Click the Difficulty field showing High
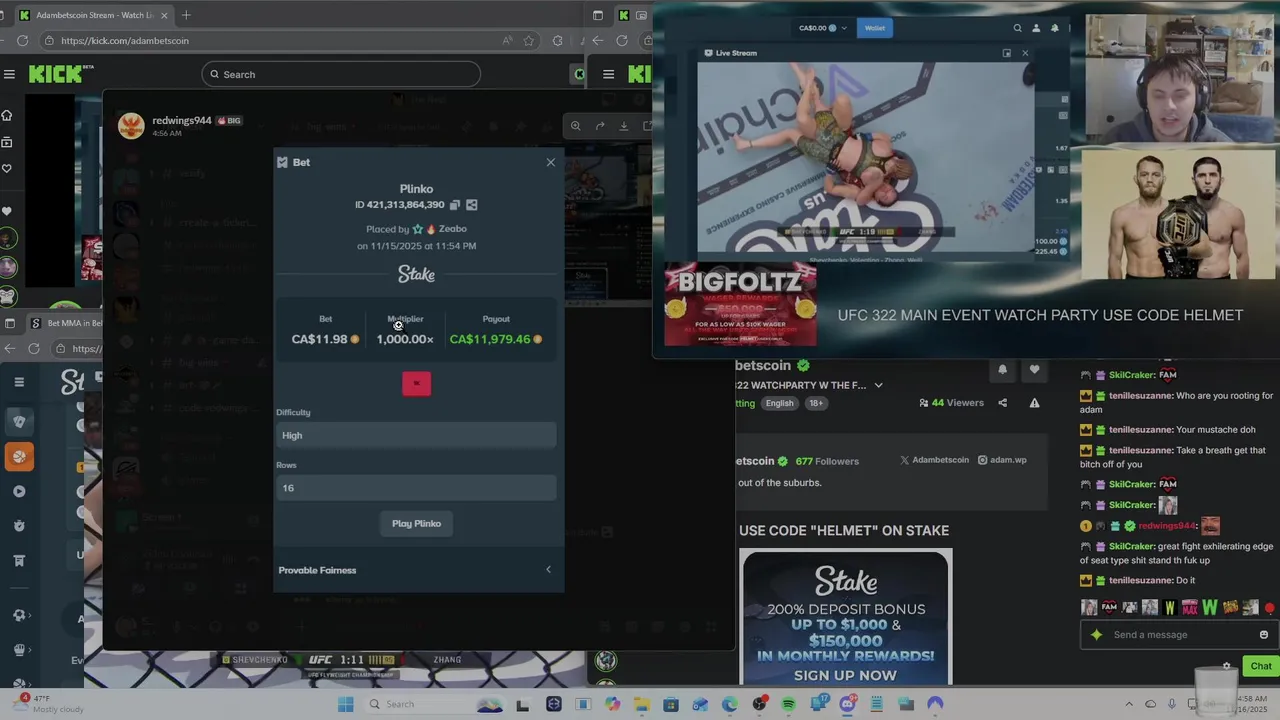 coord(416,435)
